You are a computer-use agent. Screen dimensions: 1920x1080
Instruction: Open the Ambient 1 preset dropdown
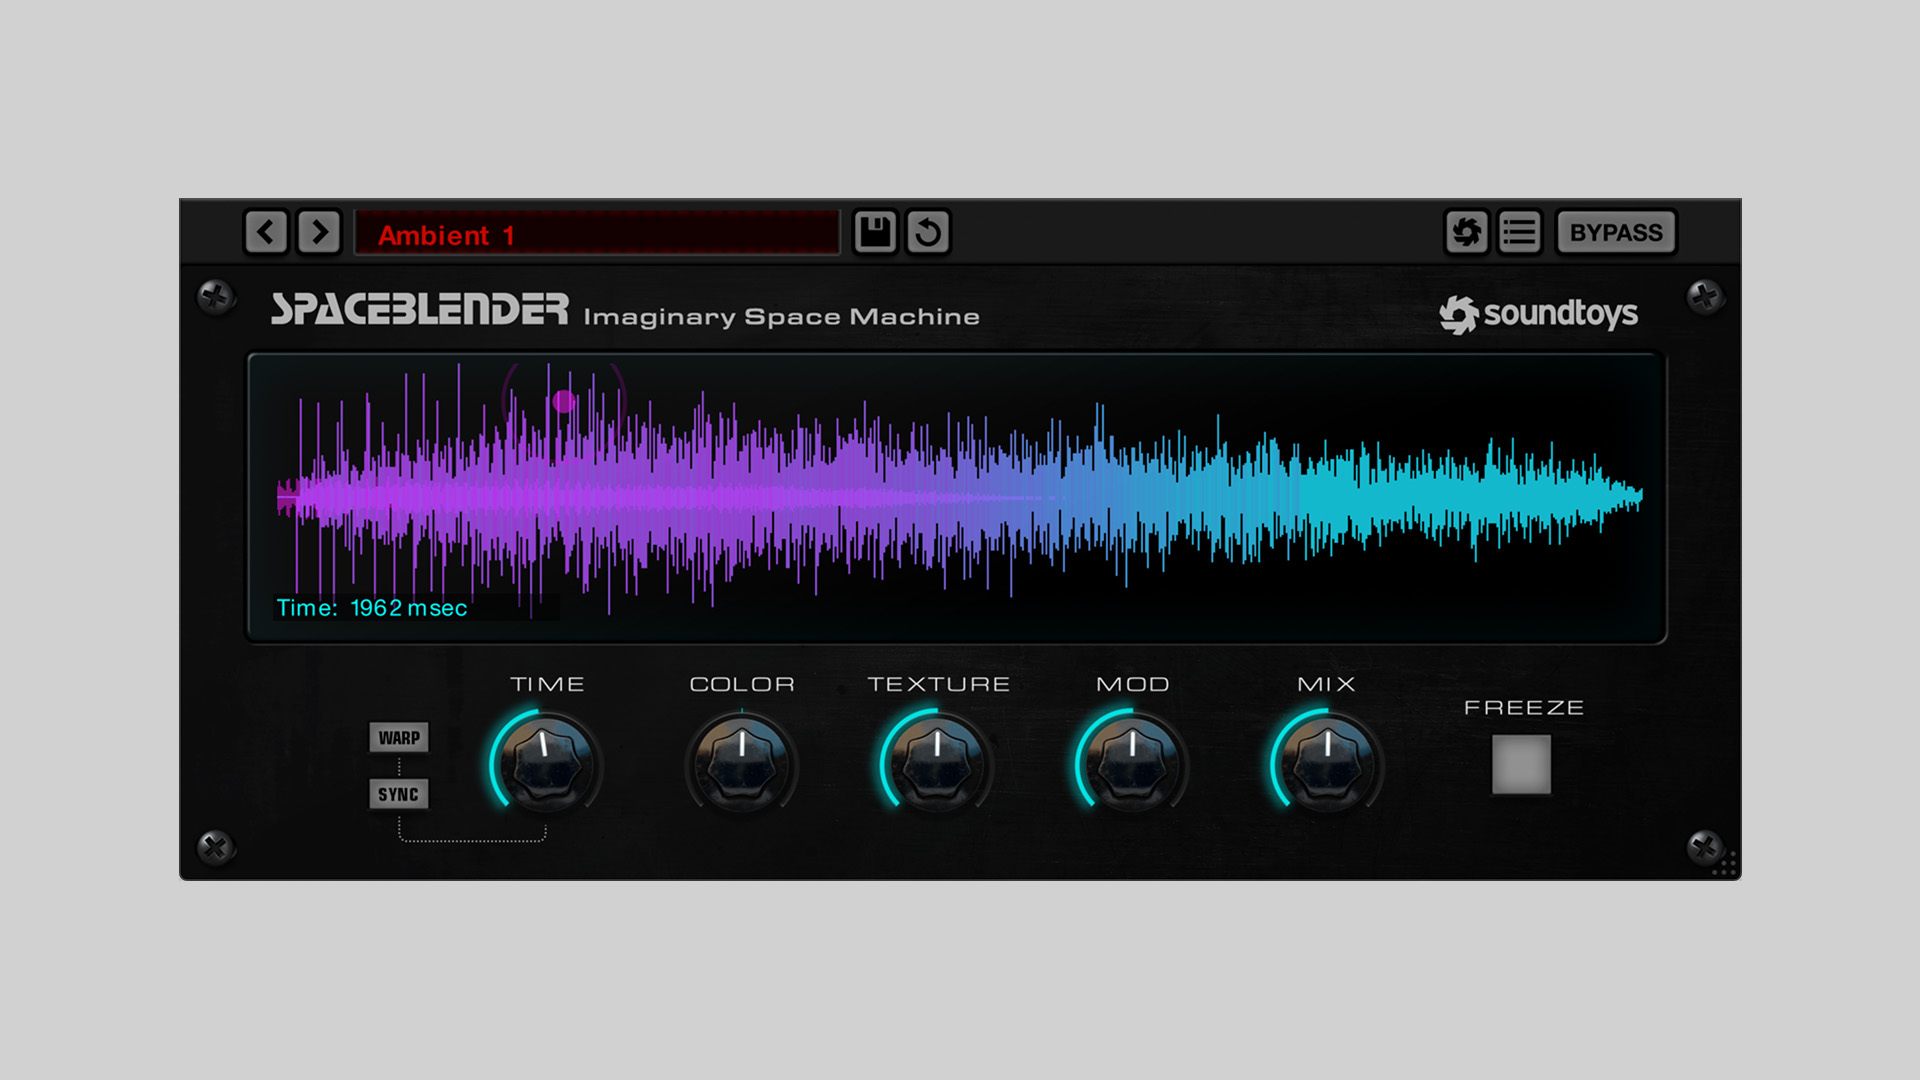pyautogui.click(x=597, y=234)
